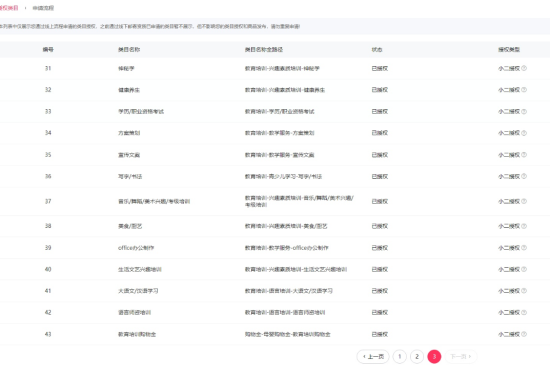
Task: Go to page 1 in pagination
Action: tap(400, 357)
